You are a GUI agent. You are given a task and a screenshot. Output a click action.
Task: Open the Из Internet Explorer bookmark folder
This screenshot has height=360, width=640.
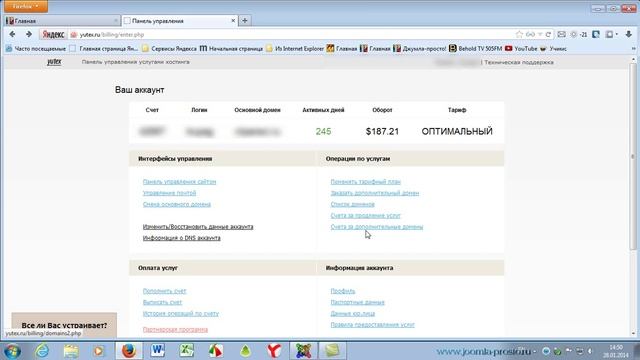pyautogui.click(x=295, y=49)
